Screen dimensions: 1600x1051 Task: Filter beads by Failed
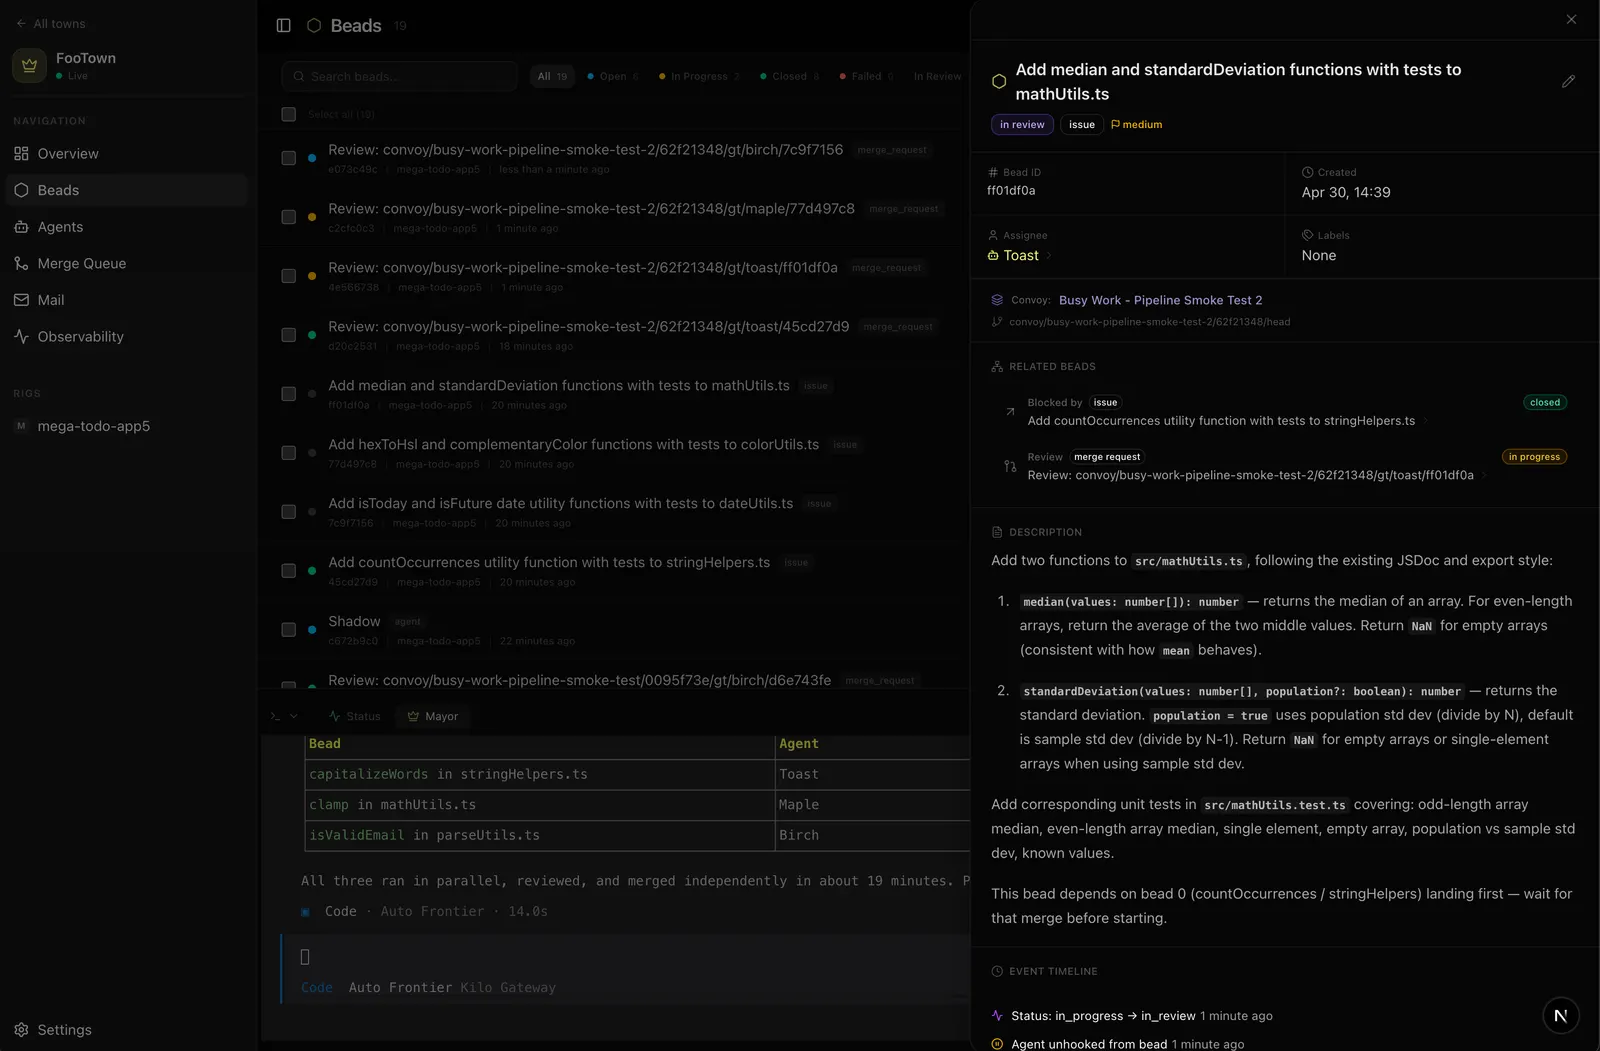point(867,76)
